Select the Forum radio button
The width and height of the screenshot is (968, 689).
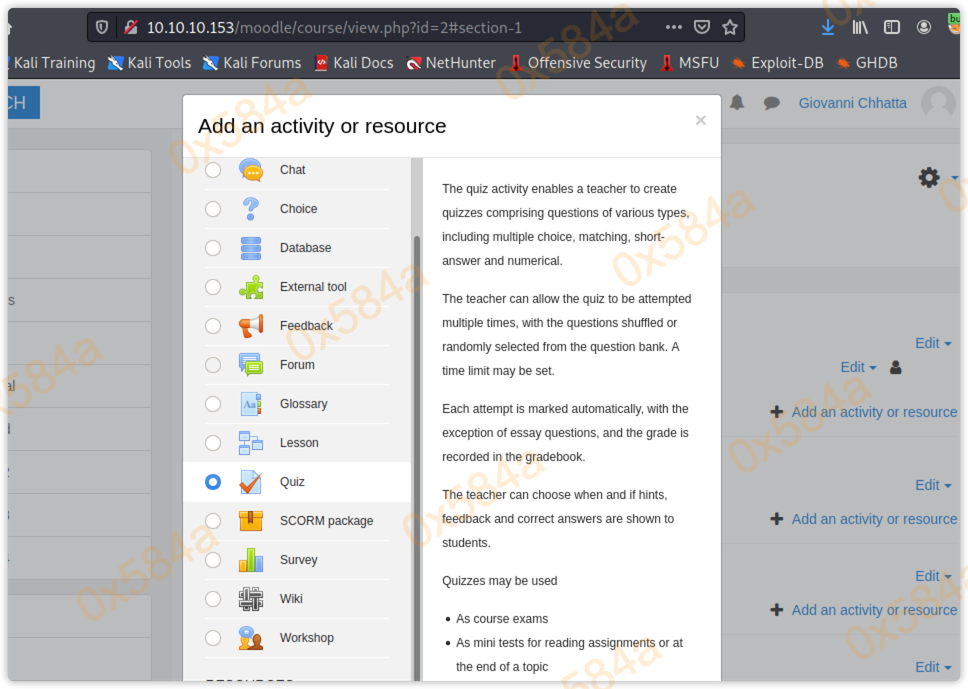pyautogui.click(x=213, y=365)
